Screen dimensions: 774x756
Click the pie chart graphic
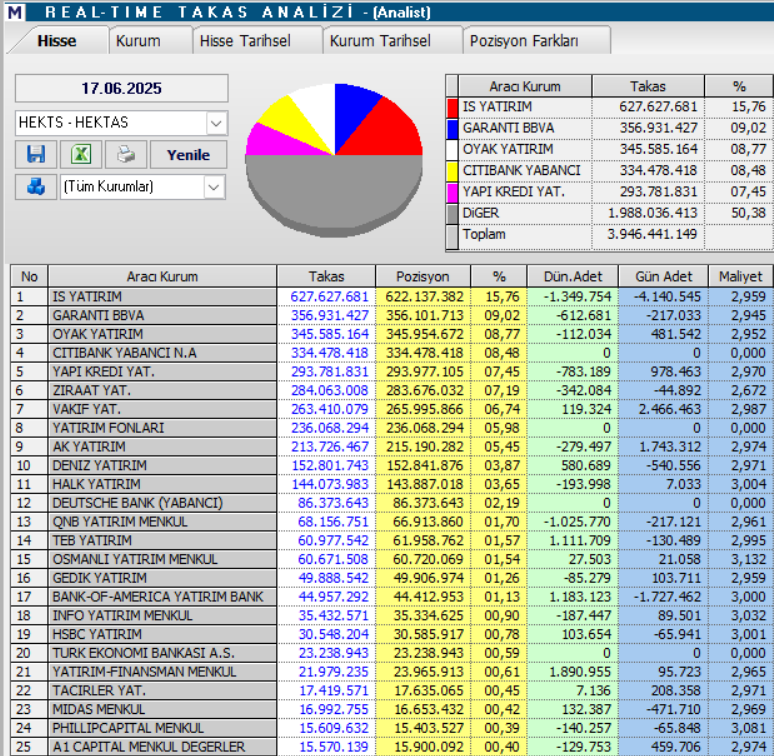point(334,159)
